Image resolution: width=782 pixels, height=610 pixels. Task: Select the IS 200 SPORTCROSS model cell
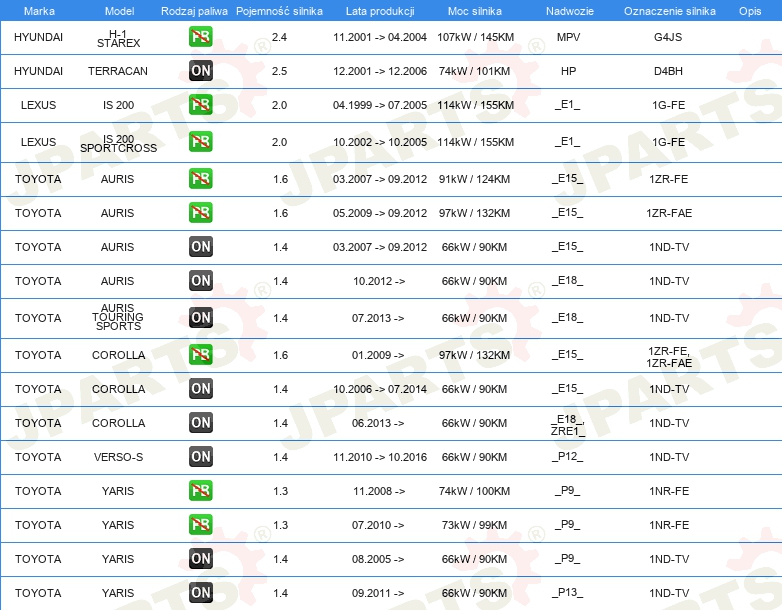click(118, 143)
